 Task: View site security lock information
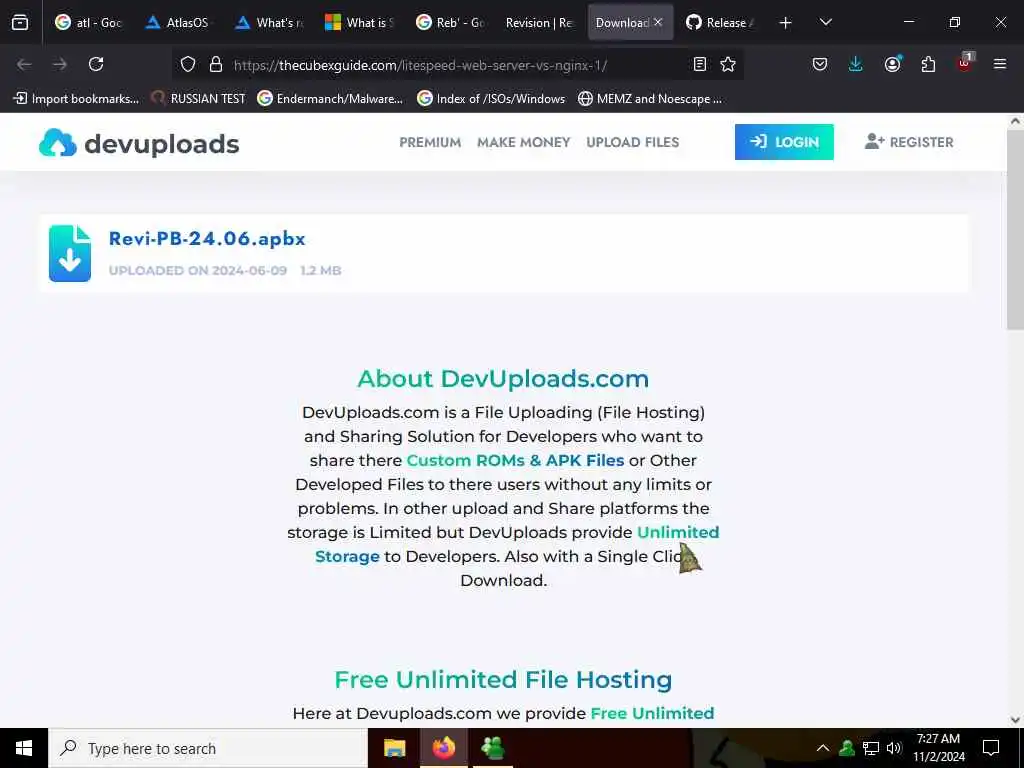coord(216,64)
